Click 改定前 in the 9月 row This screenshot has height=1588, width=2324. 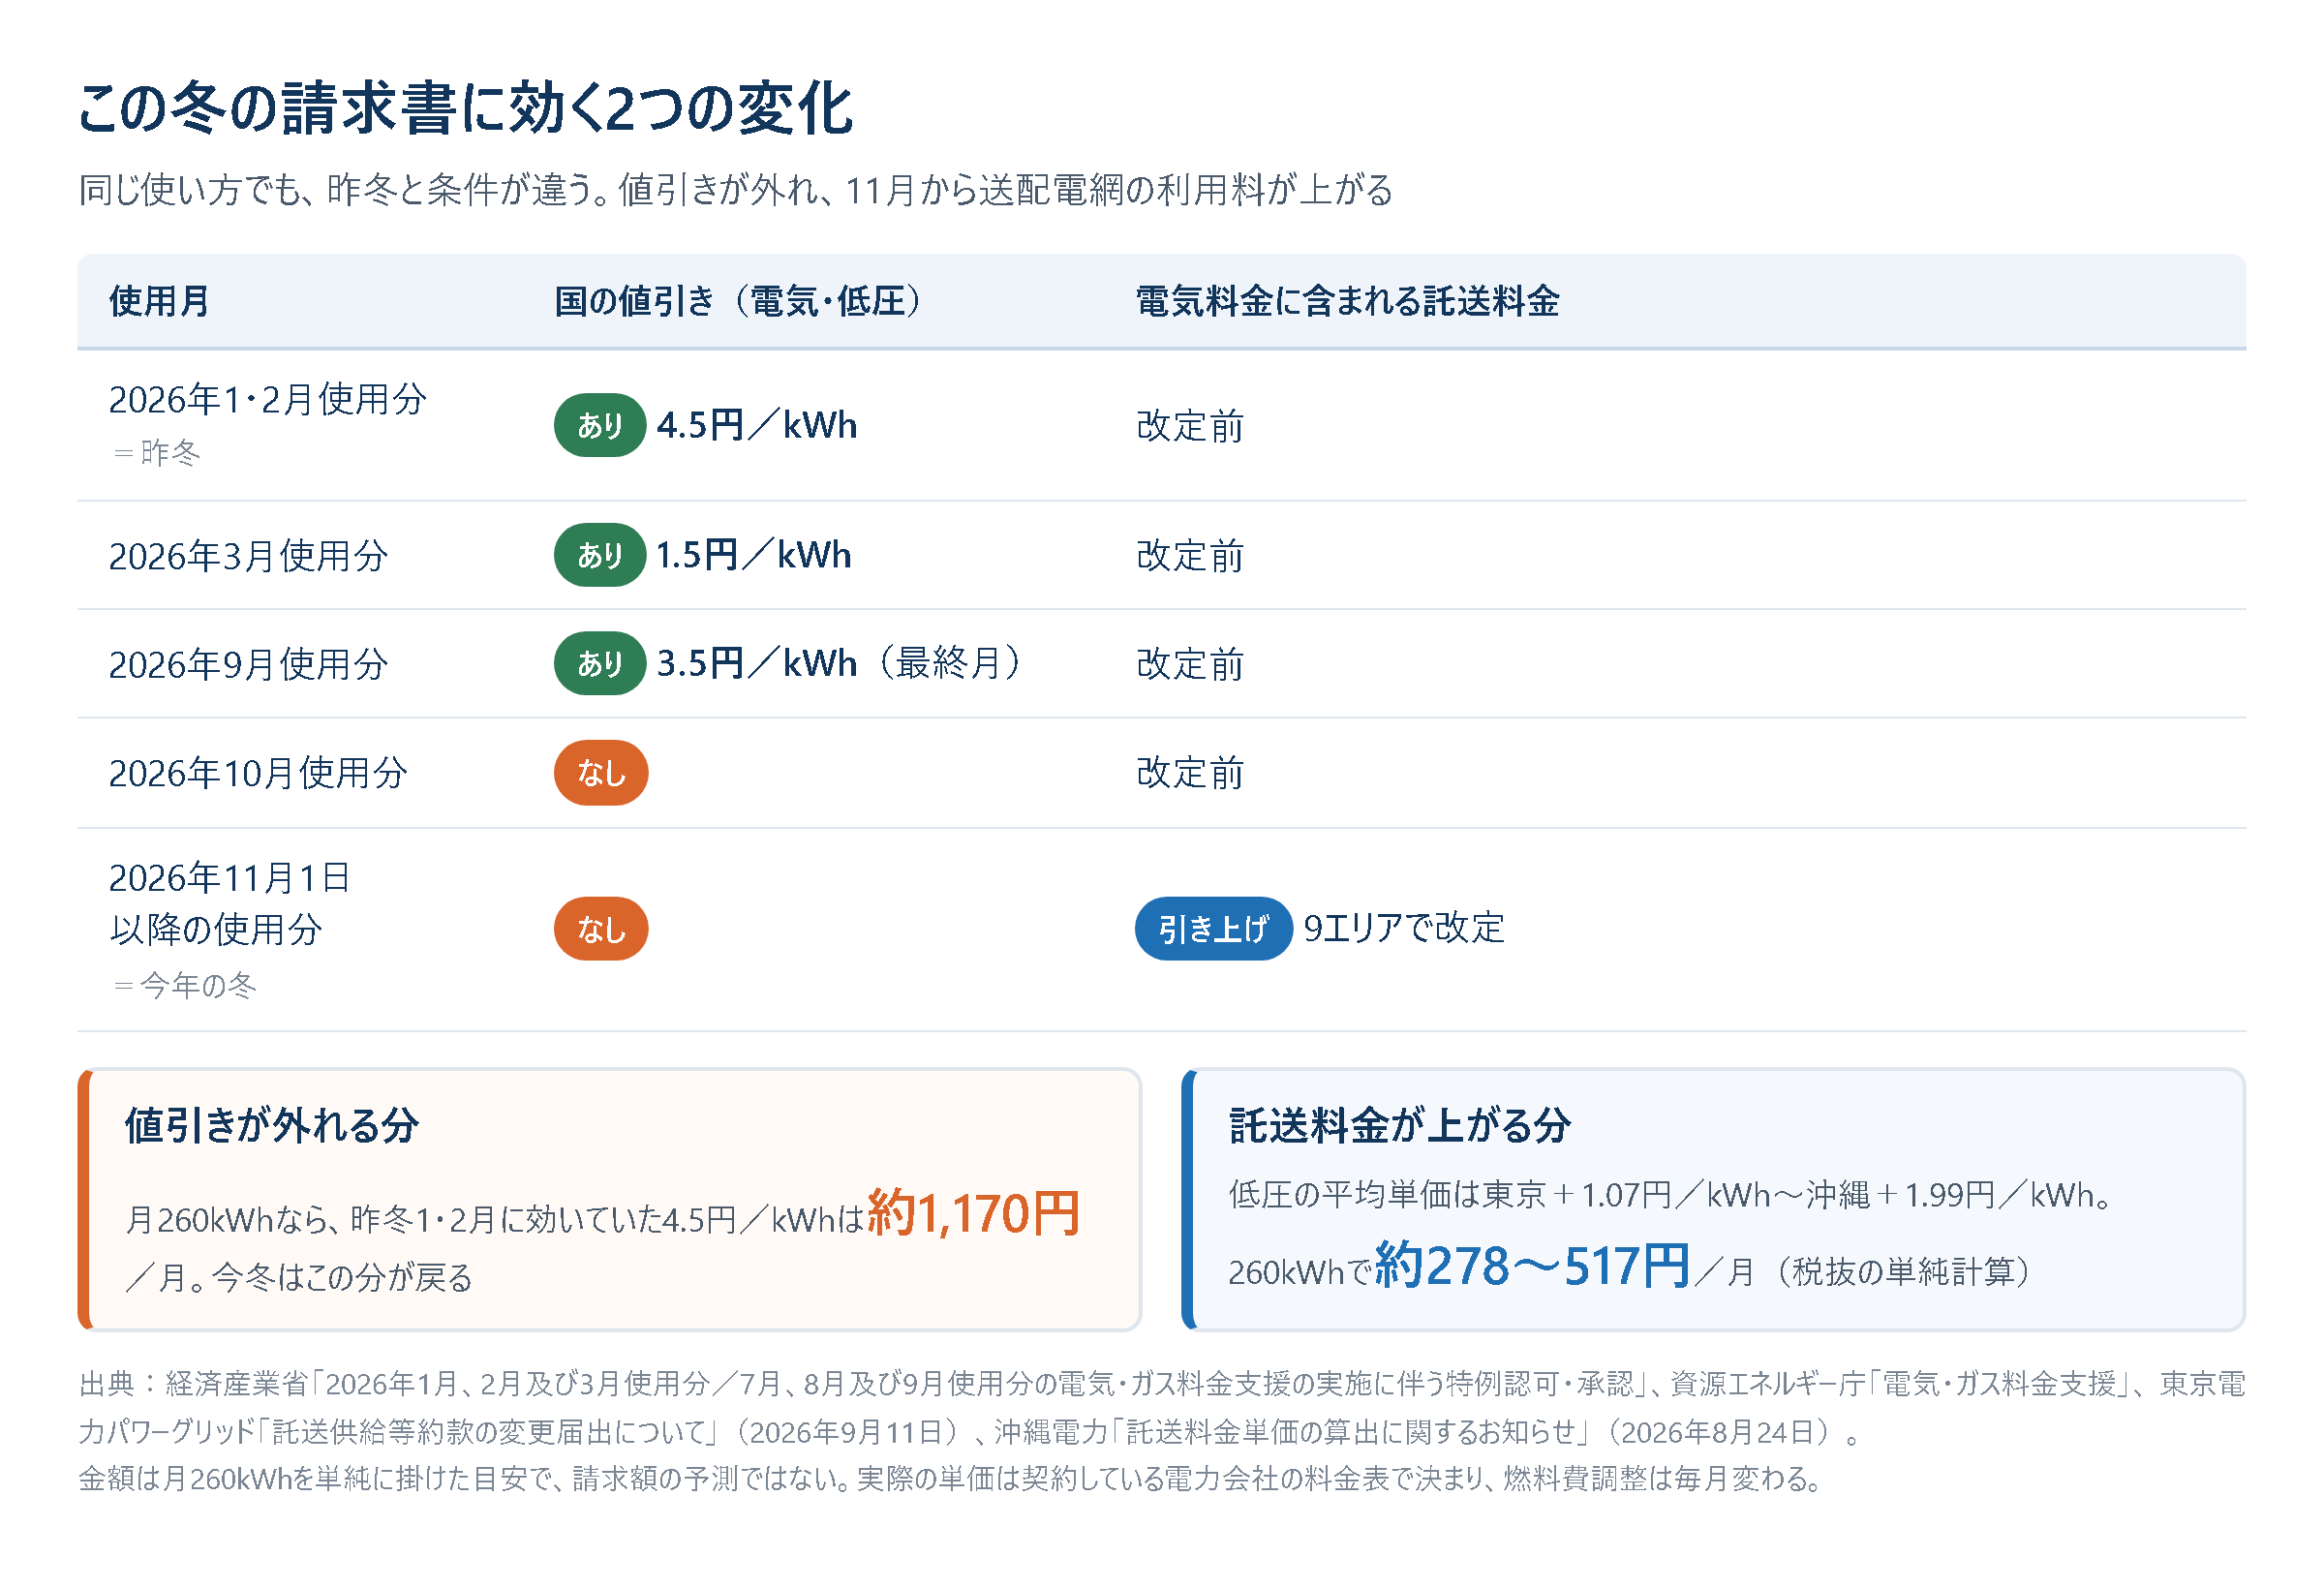pyautogui.click(x=1190, y=664)
